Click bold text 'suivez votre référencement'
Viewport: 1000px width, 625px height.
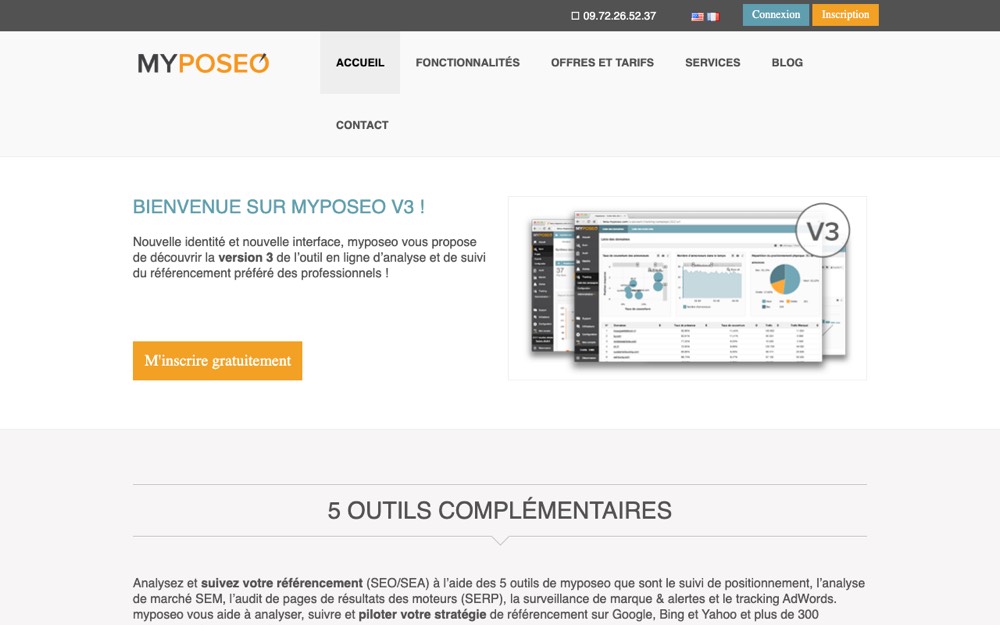pos(282,583)
